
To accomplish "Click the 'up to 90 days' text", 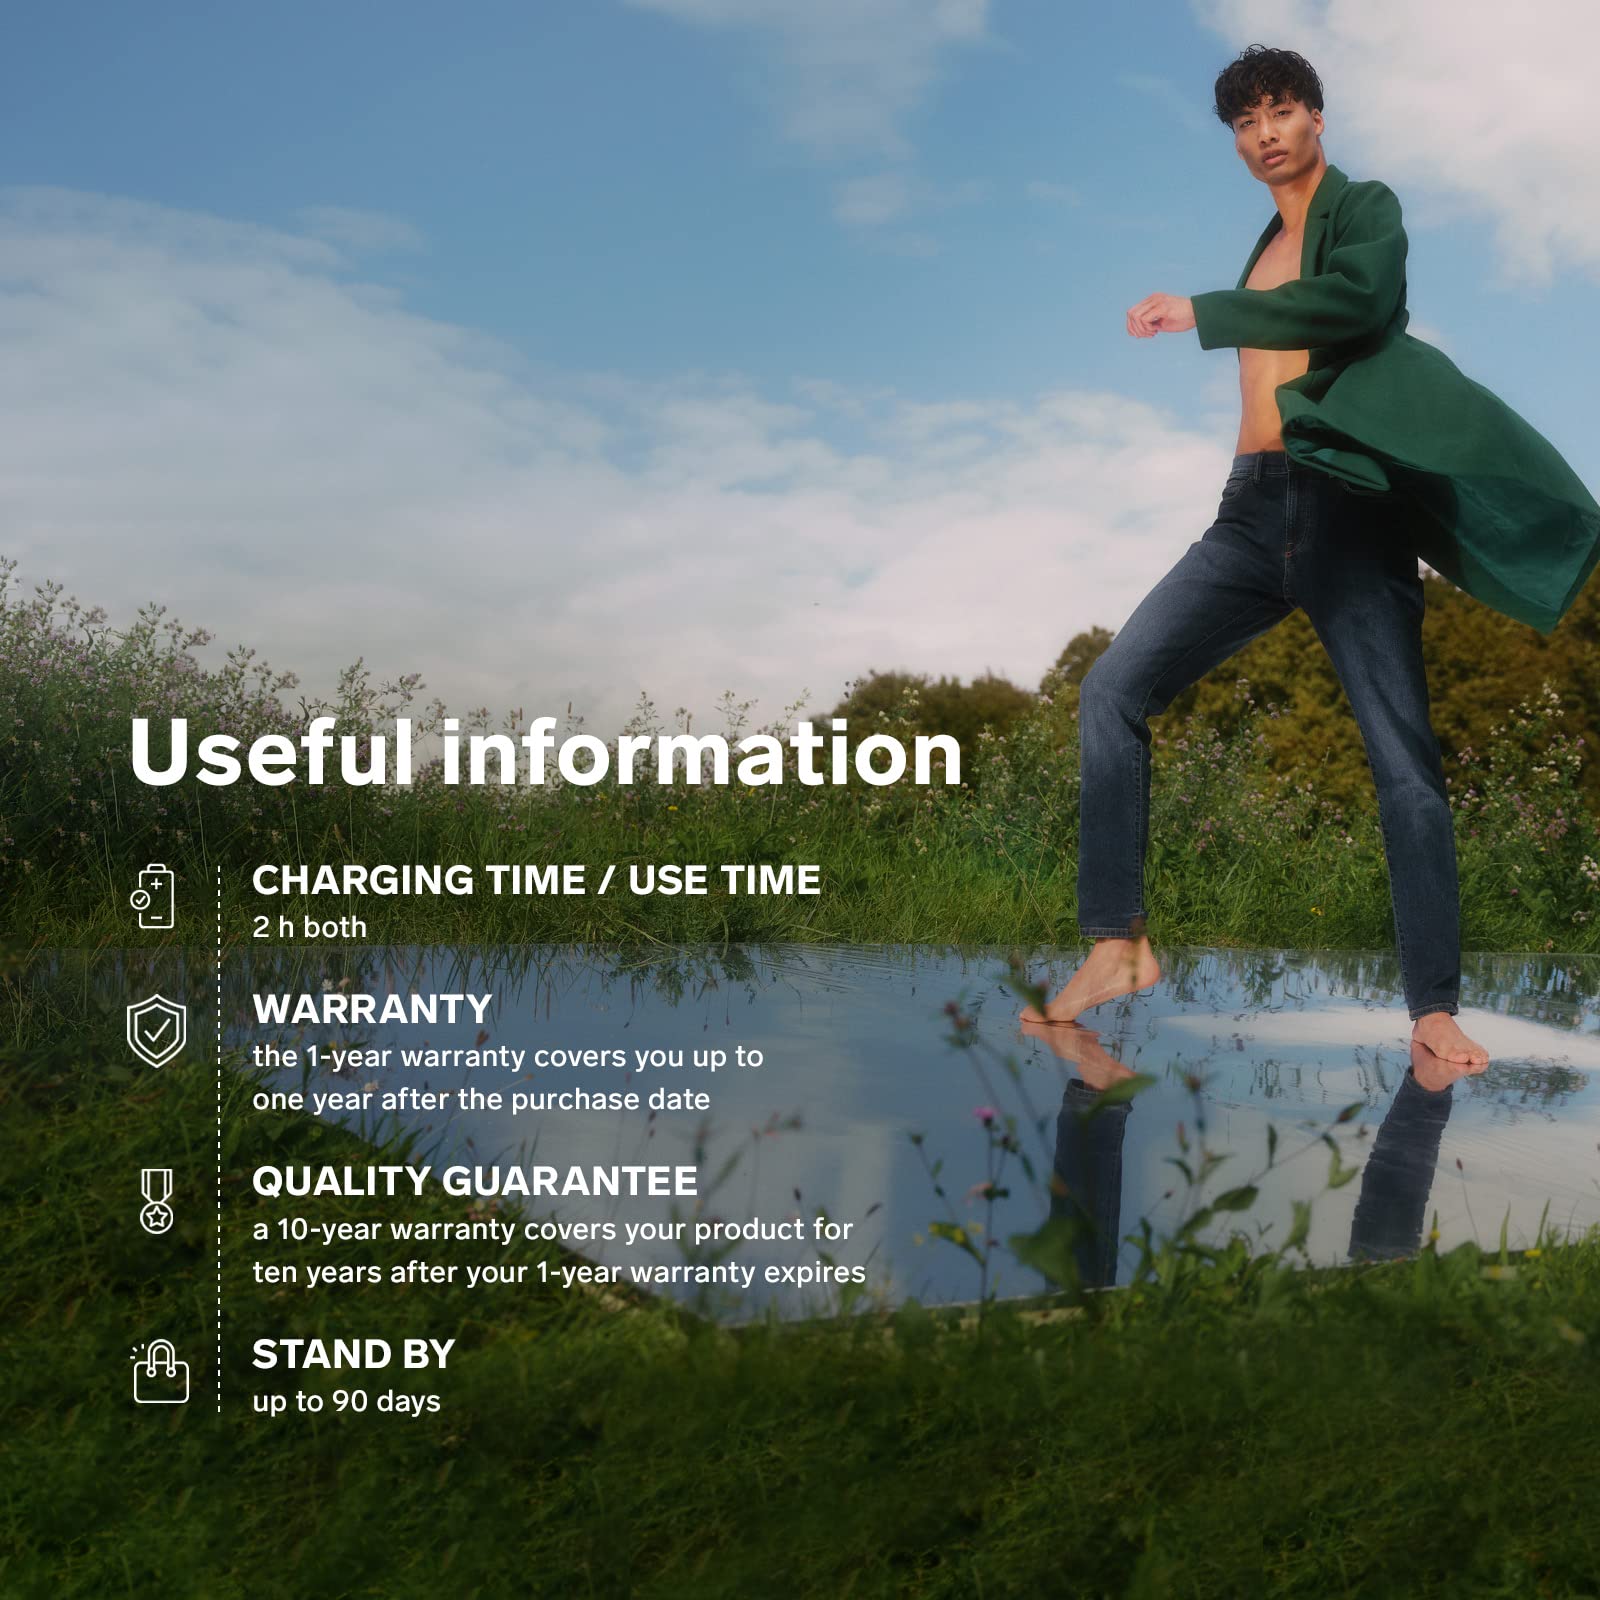I will pos(346,1401).
